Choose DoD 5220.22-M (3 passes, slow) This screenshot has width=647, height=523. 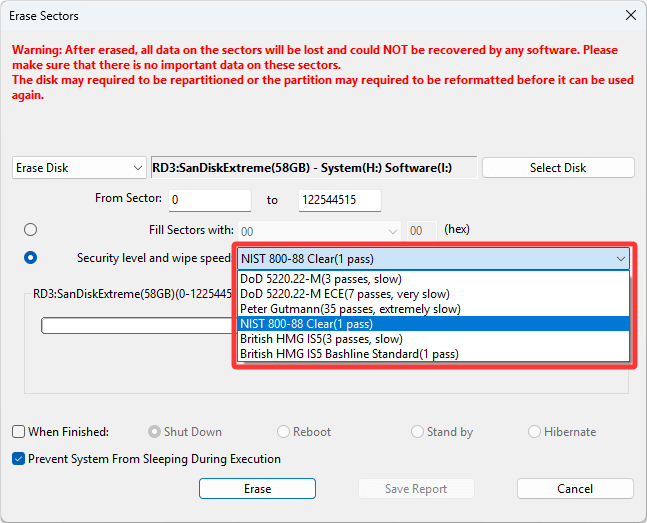[322, 279]
